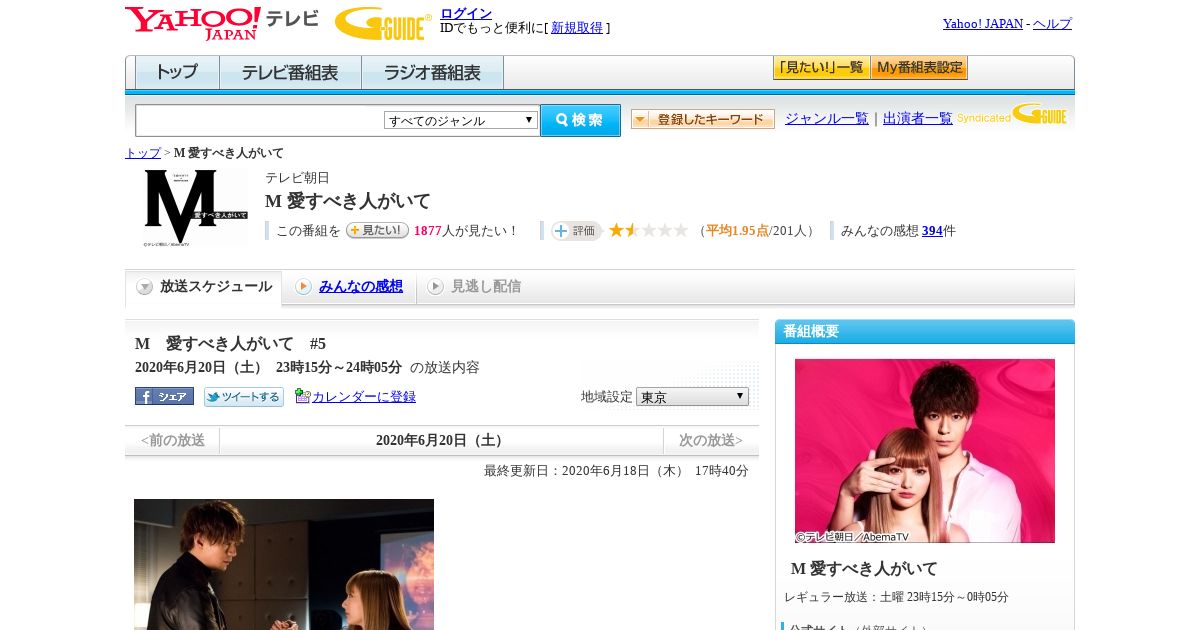Click the 検索 search button
Viewport: 1200px width, 630px height.
[x=580, y=120]
